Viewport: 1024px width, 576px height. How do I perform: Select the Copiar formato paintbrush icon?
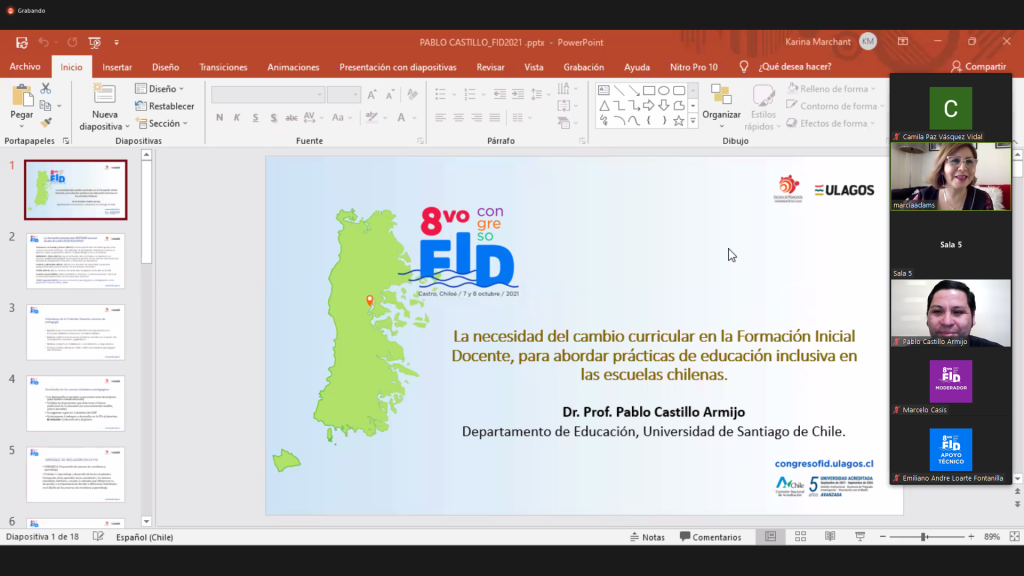(x=45, y=122)
